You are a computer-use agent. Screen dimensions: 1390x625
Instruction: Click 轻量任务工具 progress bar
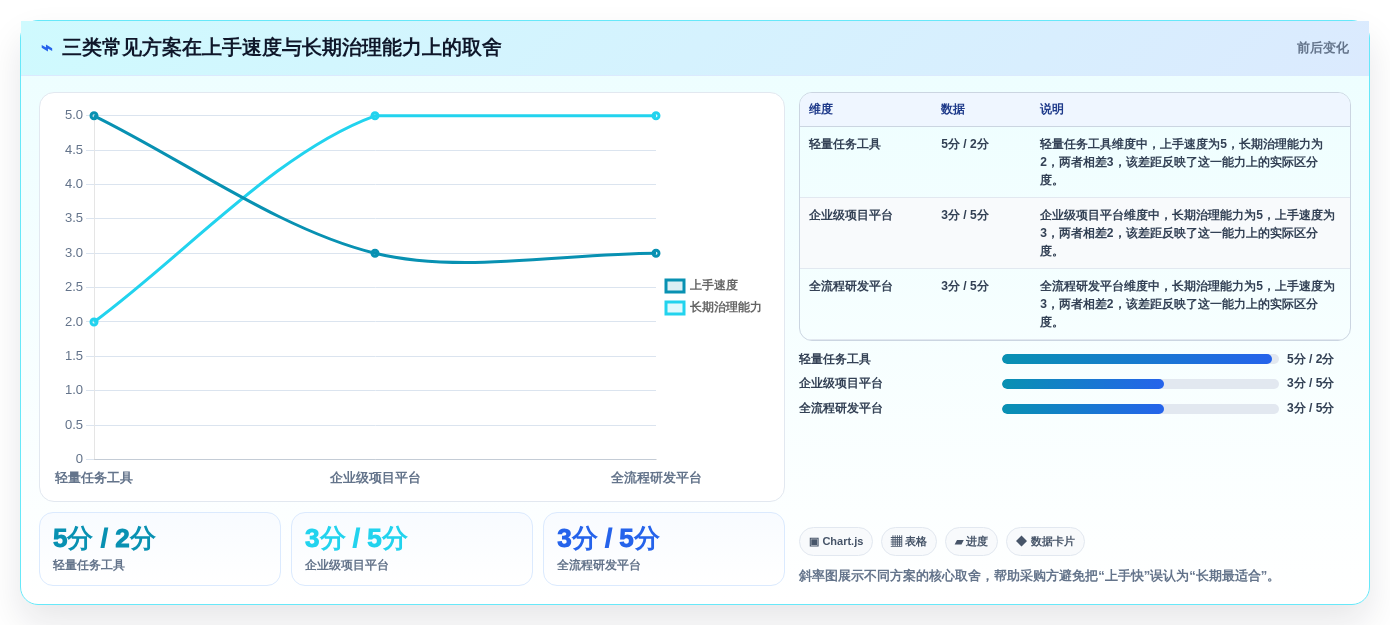point(1140,359)
